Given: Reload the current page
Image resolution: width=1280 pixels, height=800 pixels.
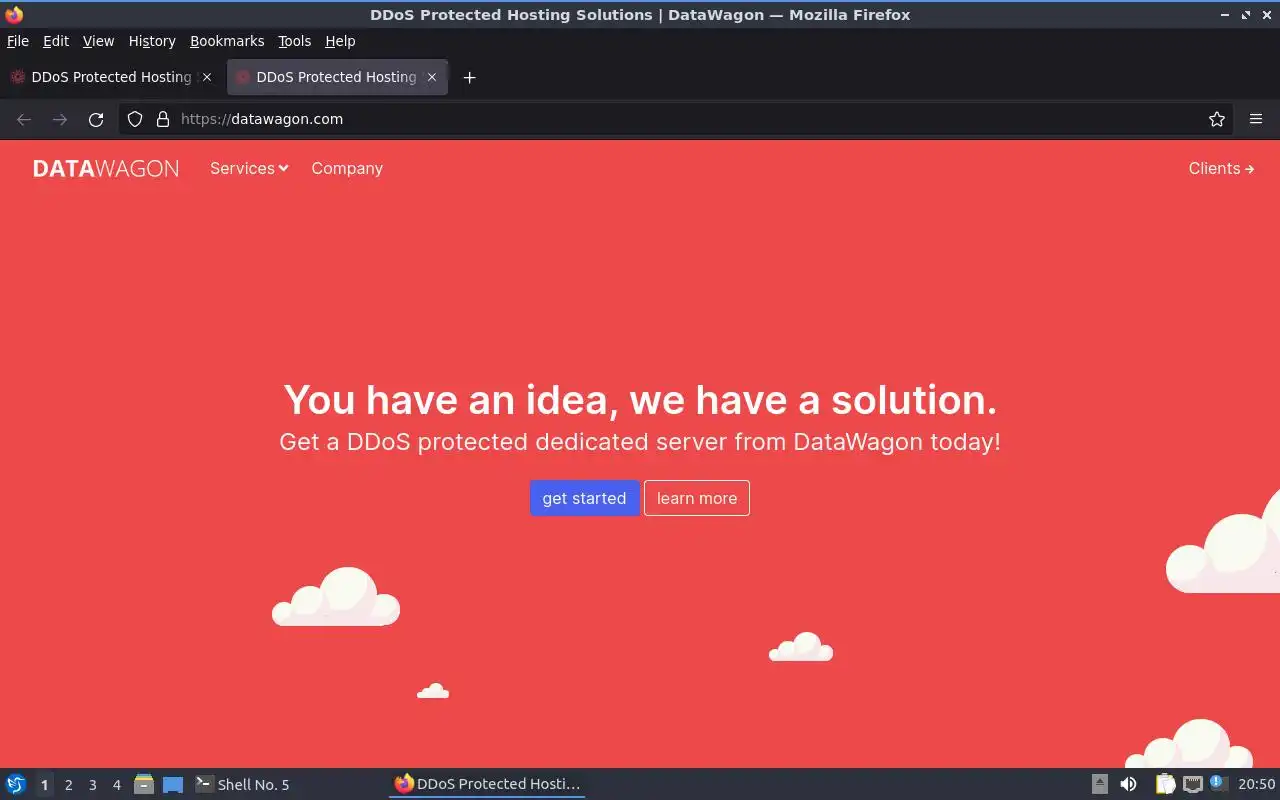Looking at the screenshot, I should pos(96,119).
